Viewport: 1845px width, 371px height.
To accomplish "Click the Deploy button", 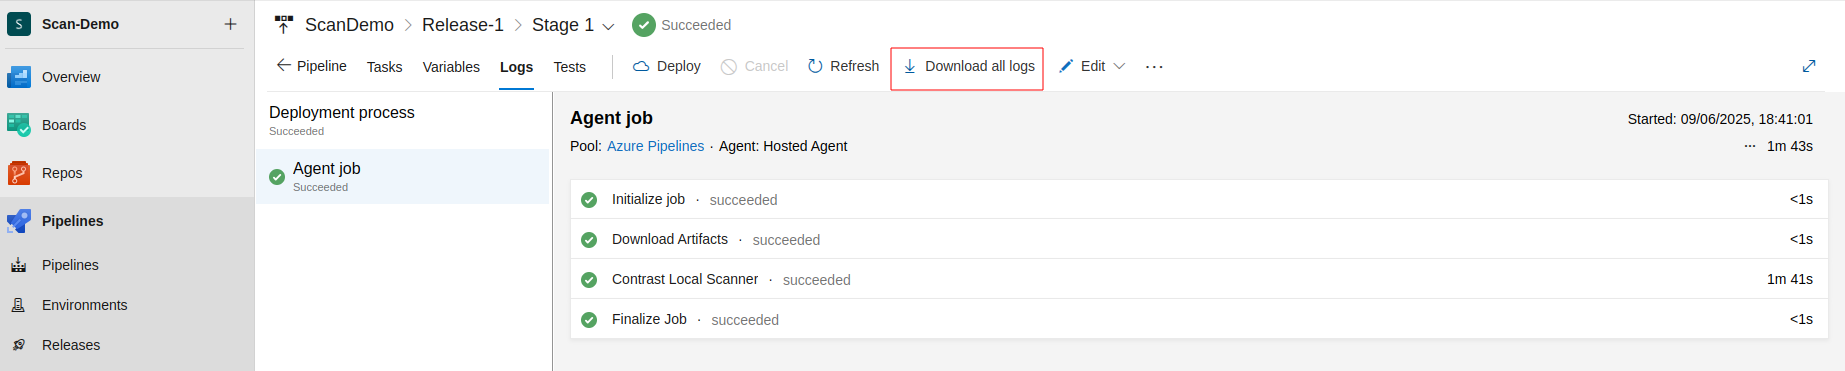I will tap(667, 66).
